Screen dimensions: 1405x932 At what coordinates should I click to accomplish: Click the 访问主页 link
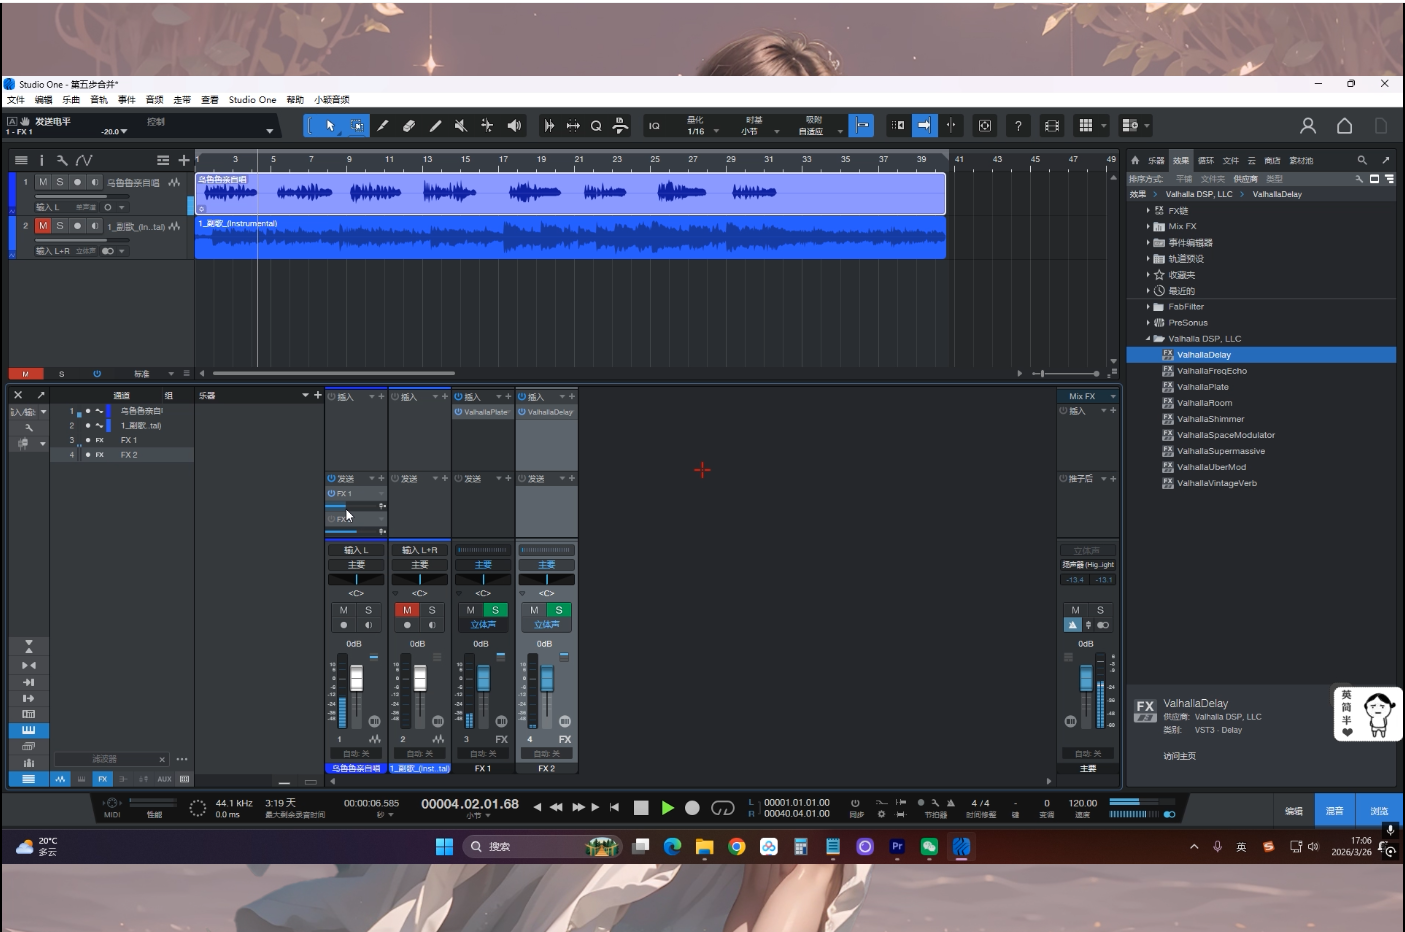click(x=1179, y=756)
